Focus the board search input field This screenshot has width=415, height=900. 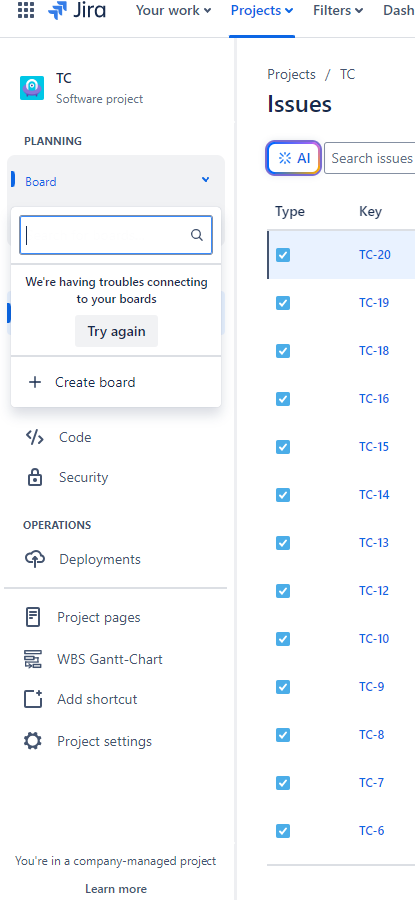[x=116, y=235]
